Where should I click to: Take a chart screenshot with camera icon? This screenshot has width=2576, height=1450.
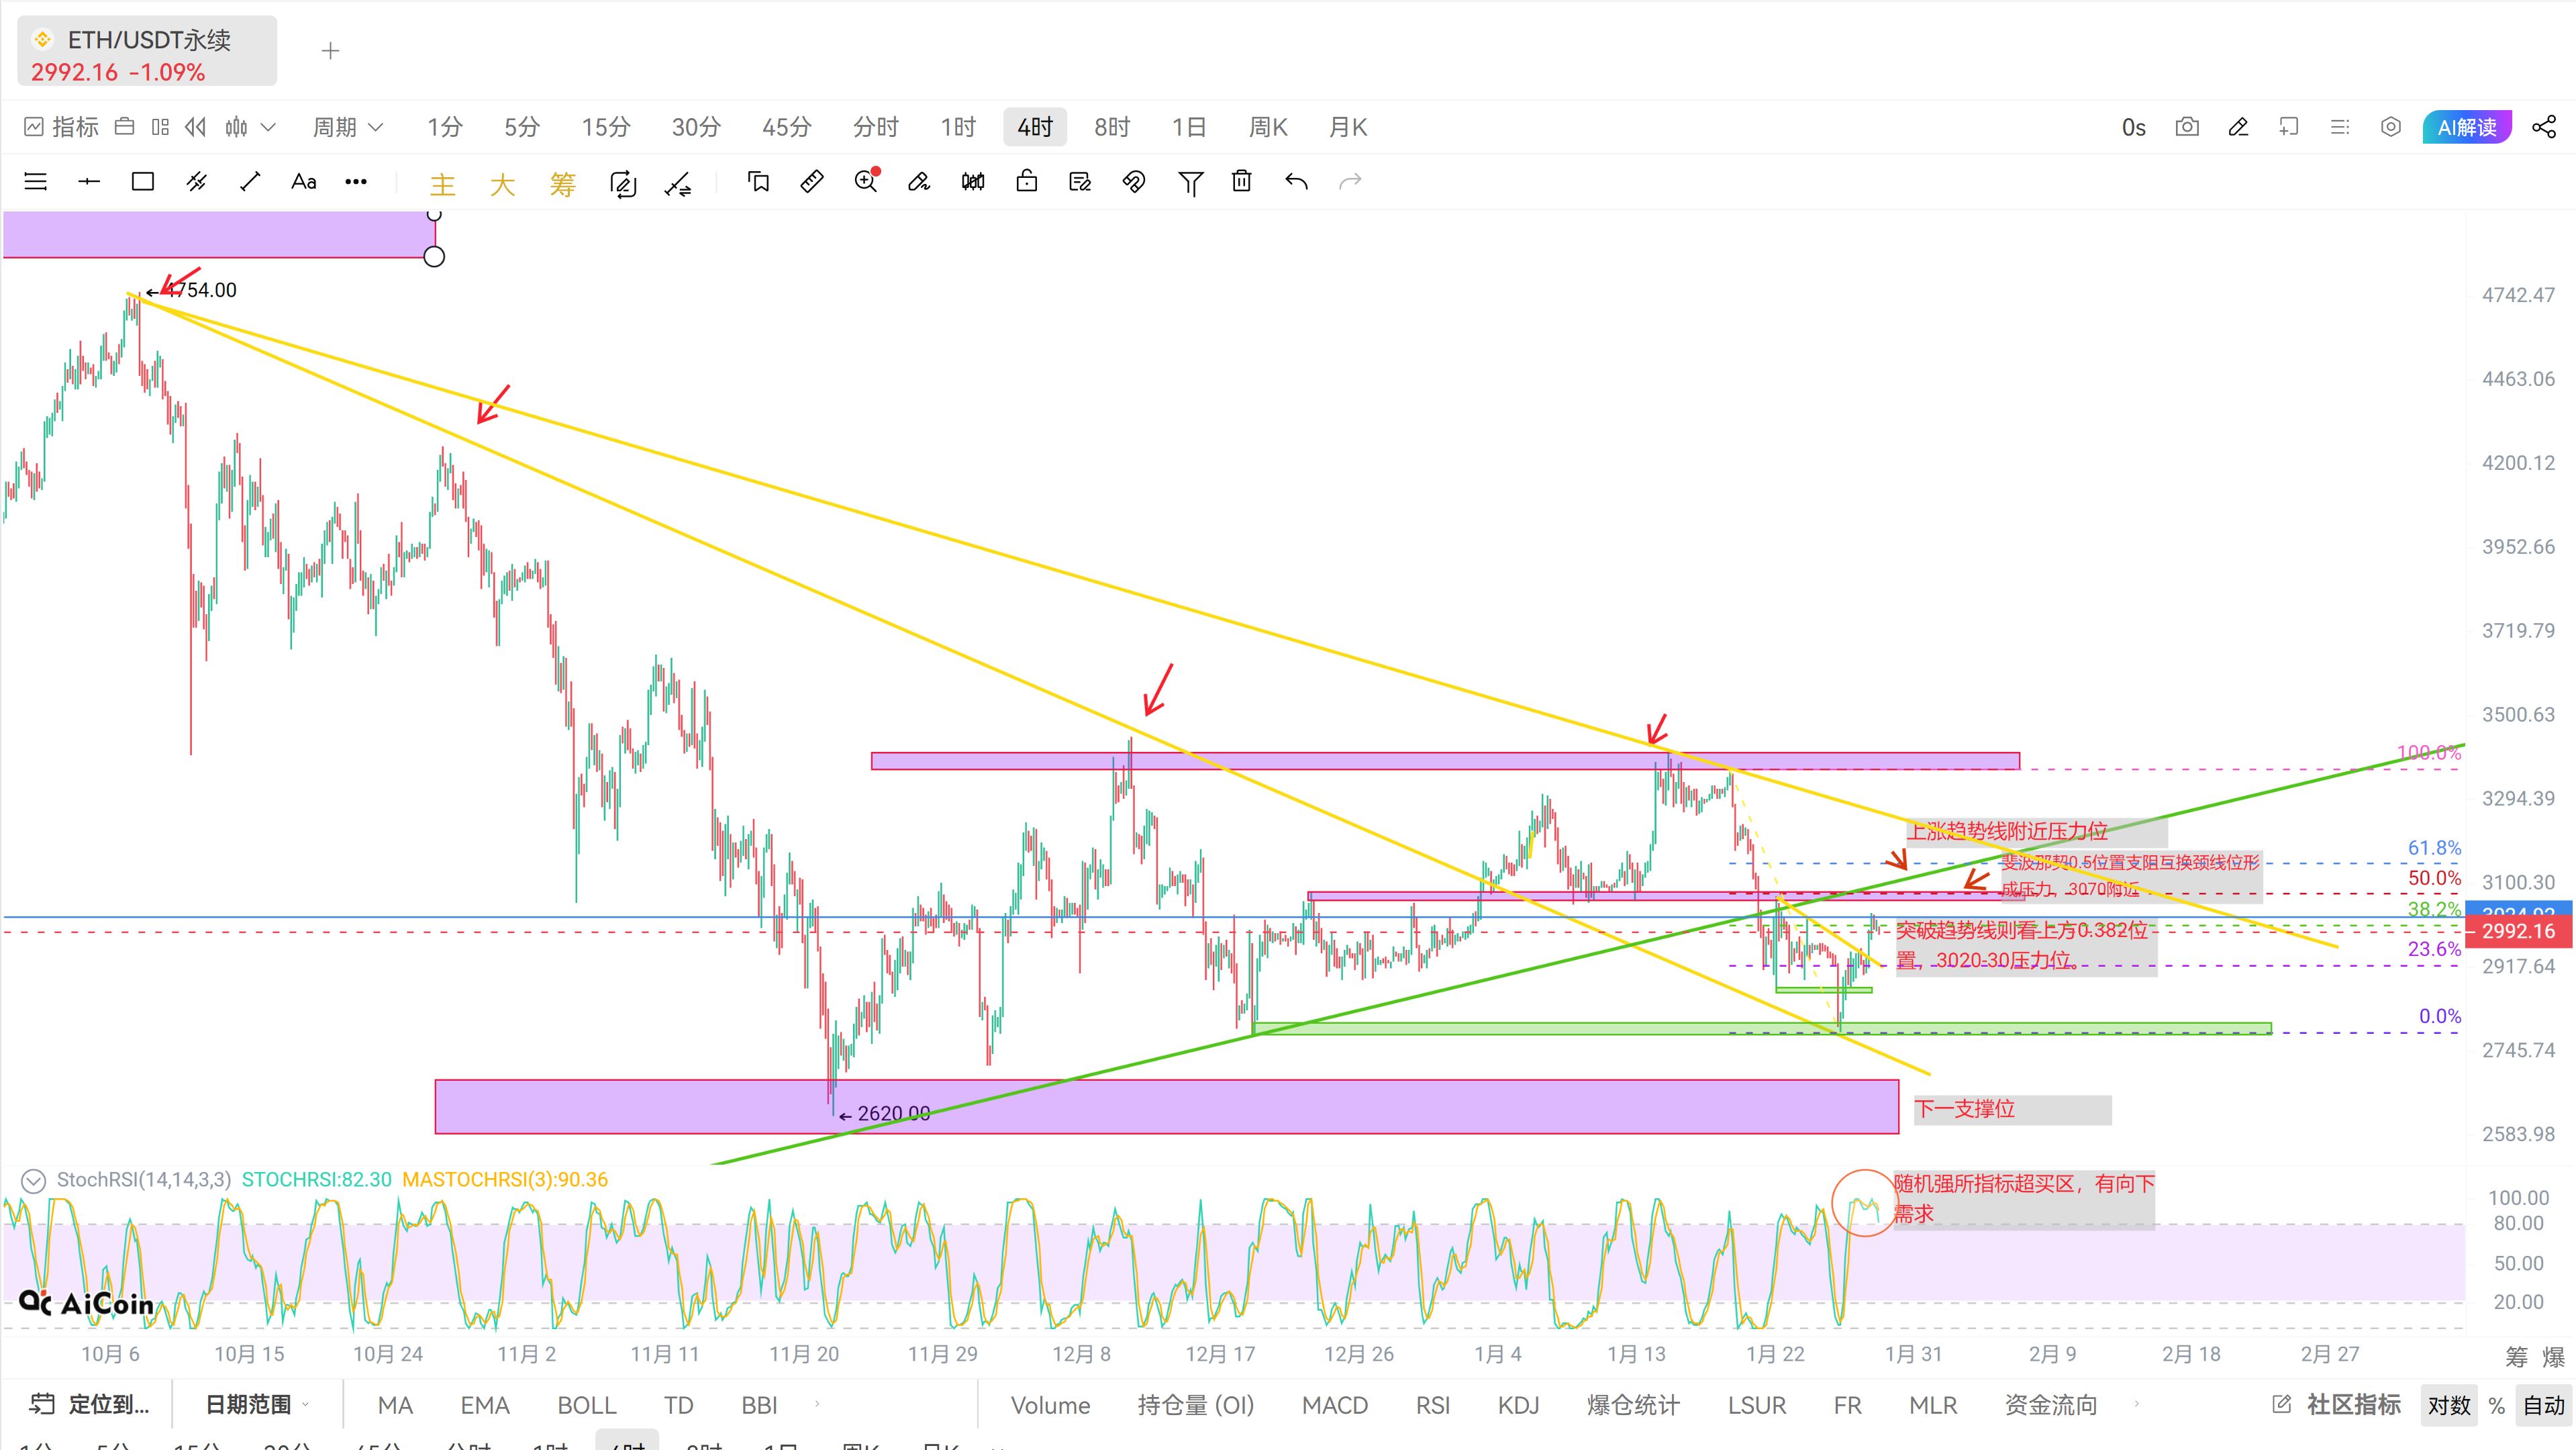tap(2187, 127)
